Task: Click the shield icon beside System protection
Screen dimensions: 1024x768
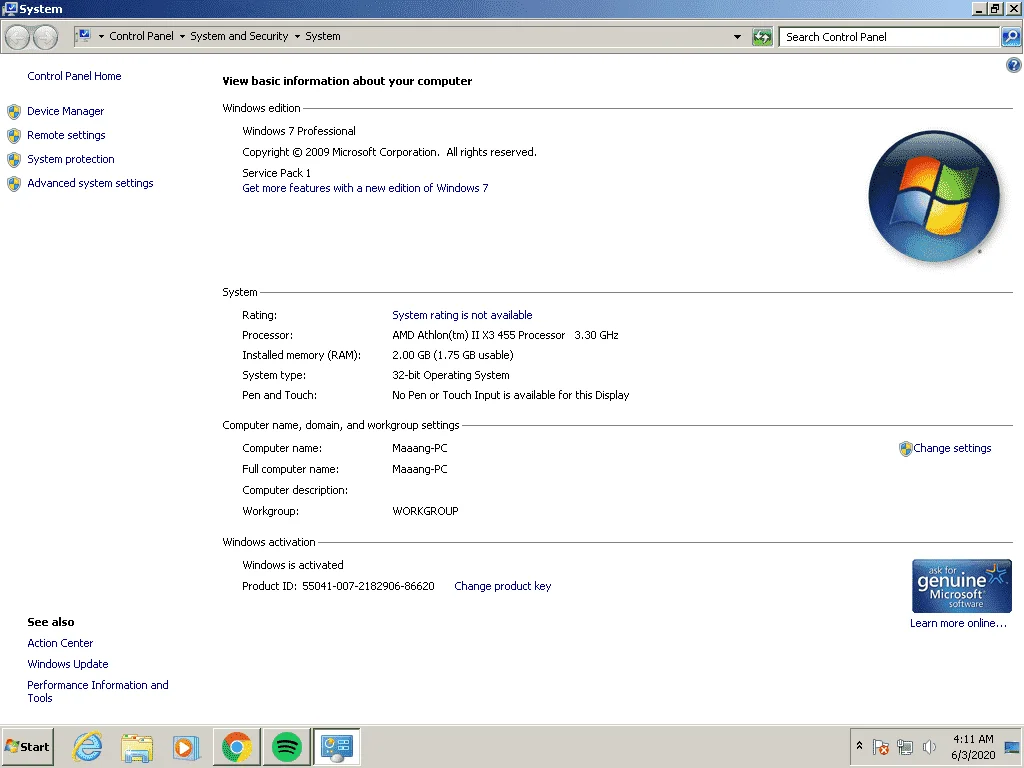Action: 14,160
